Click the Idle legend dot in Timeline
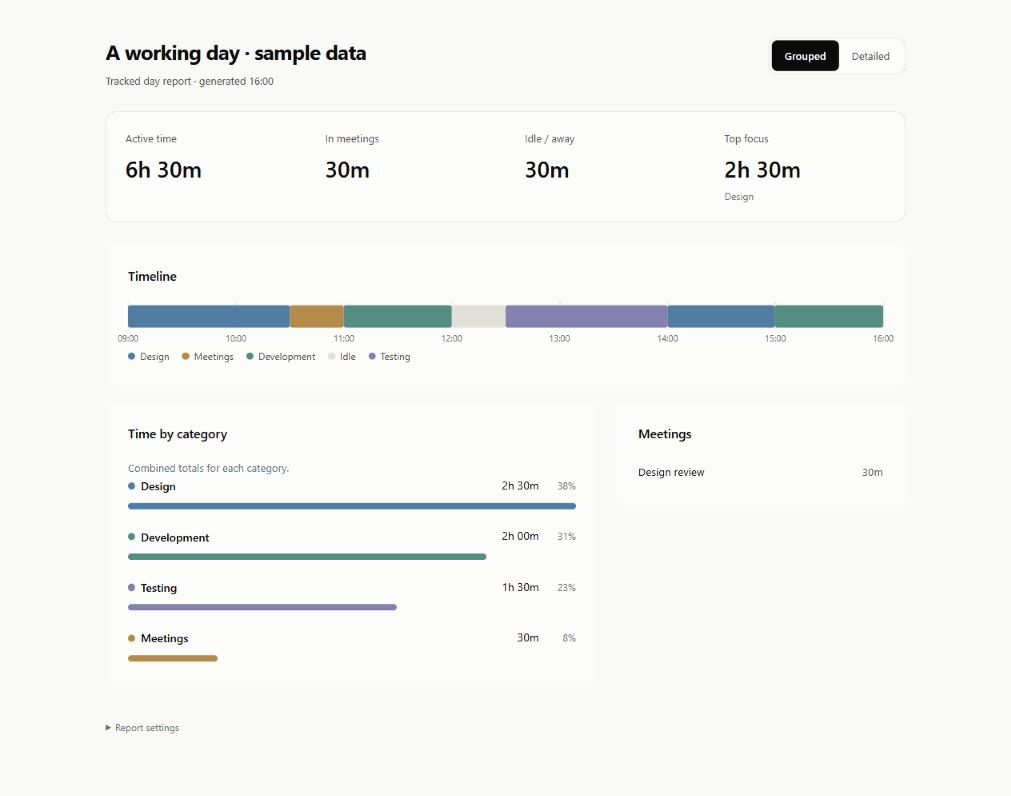 pos(331,356)
